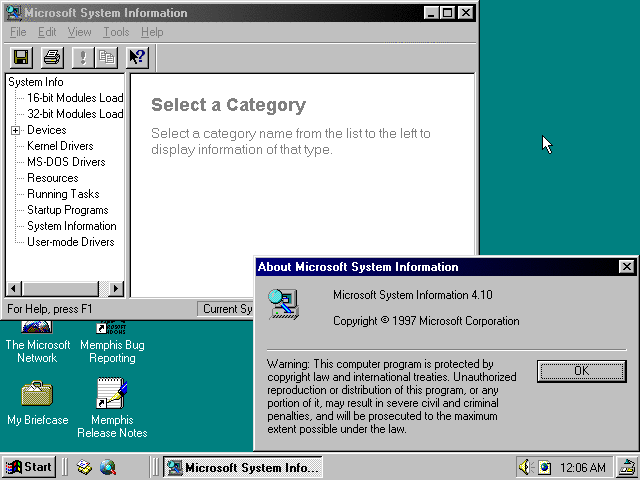Click the Print toolbar icon

tap(52, 57)
